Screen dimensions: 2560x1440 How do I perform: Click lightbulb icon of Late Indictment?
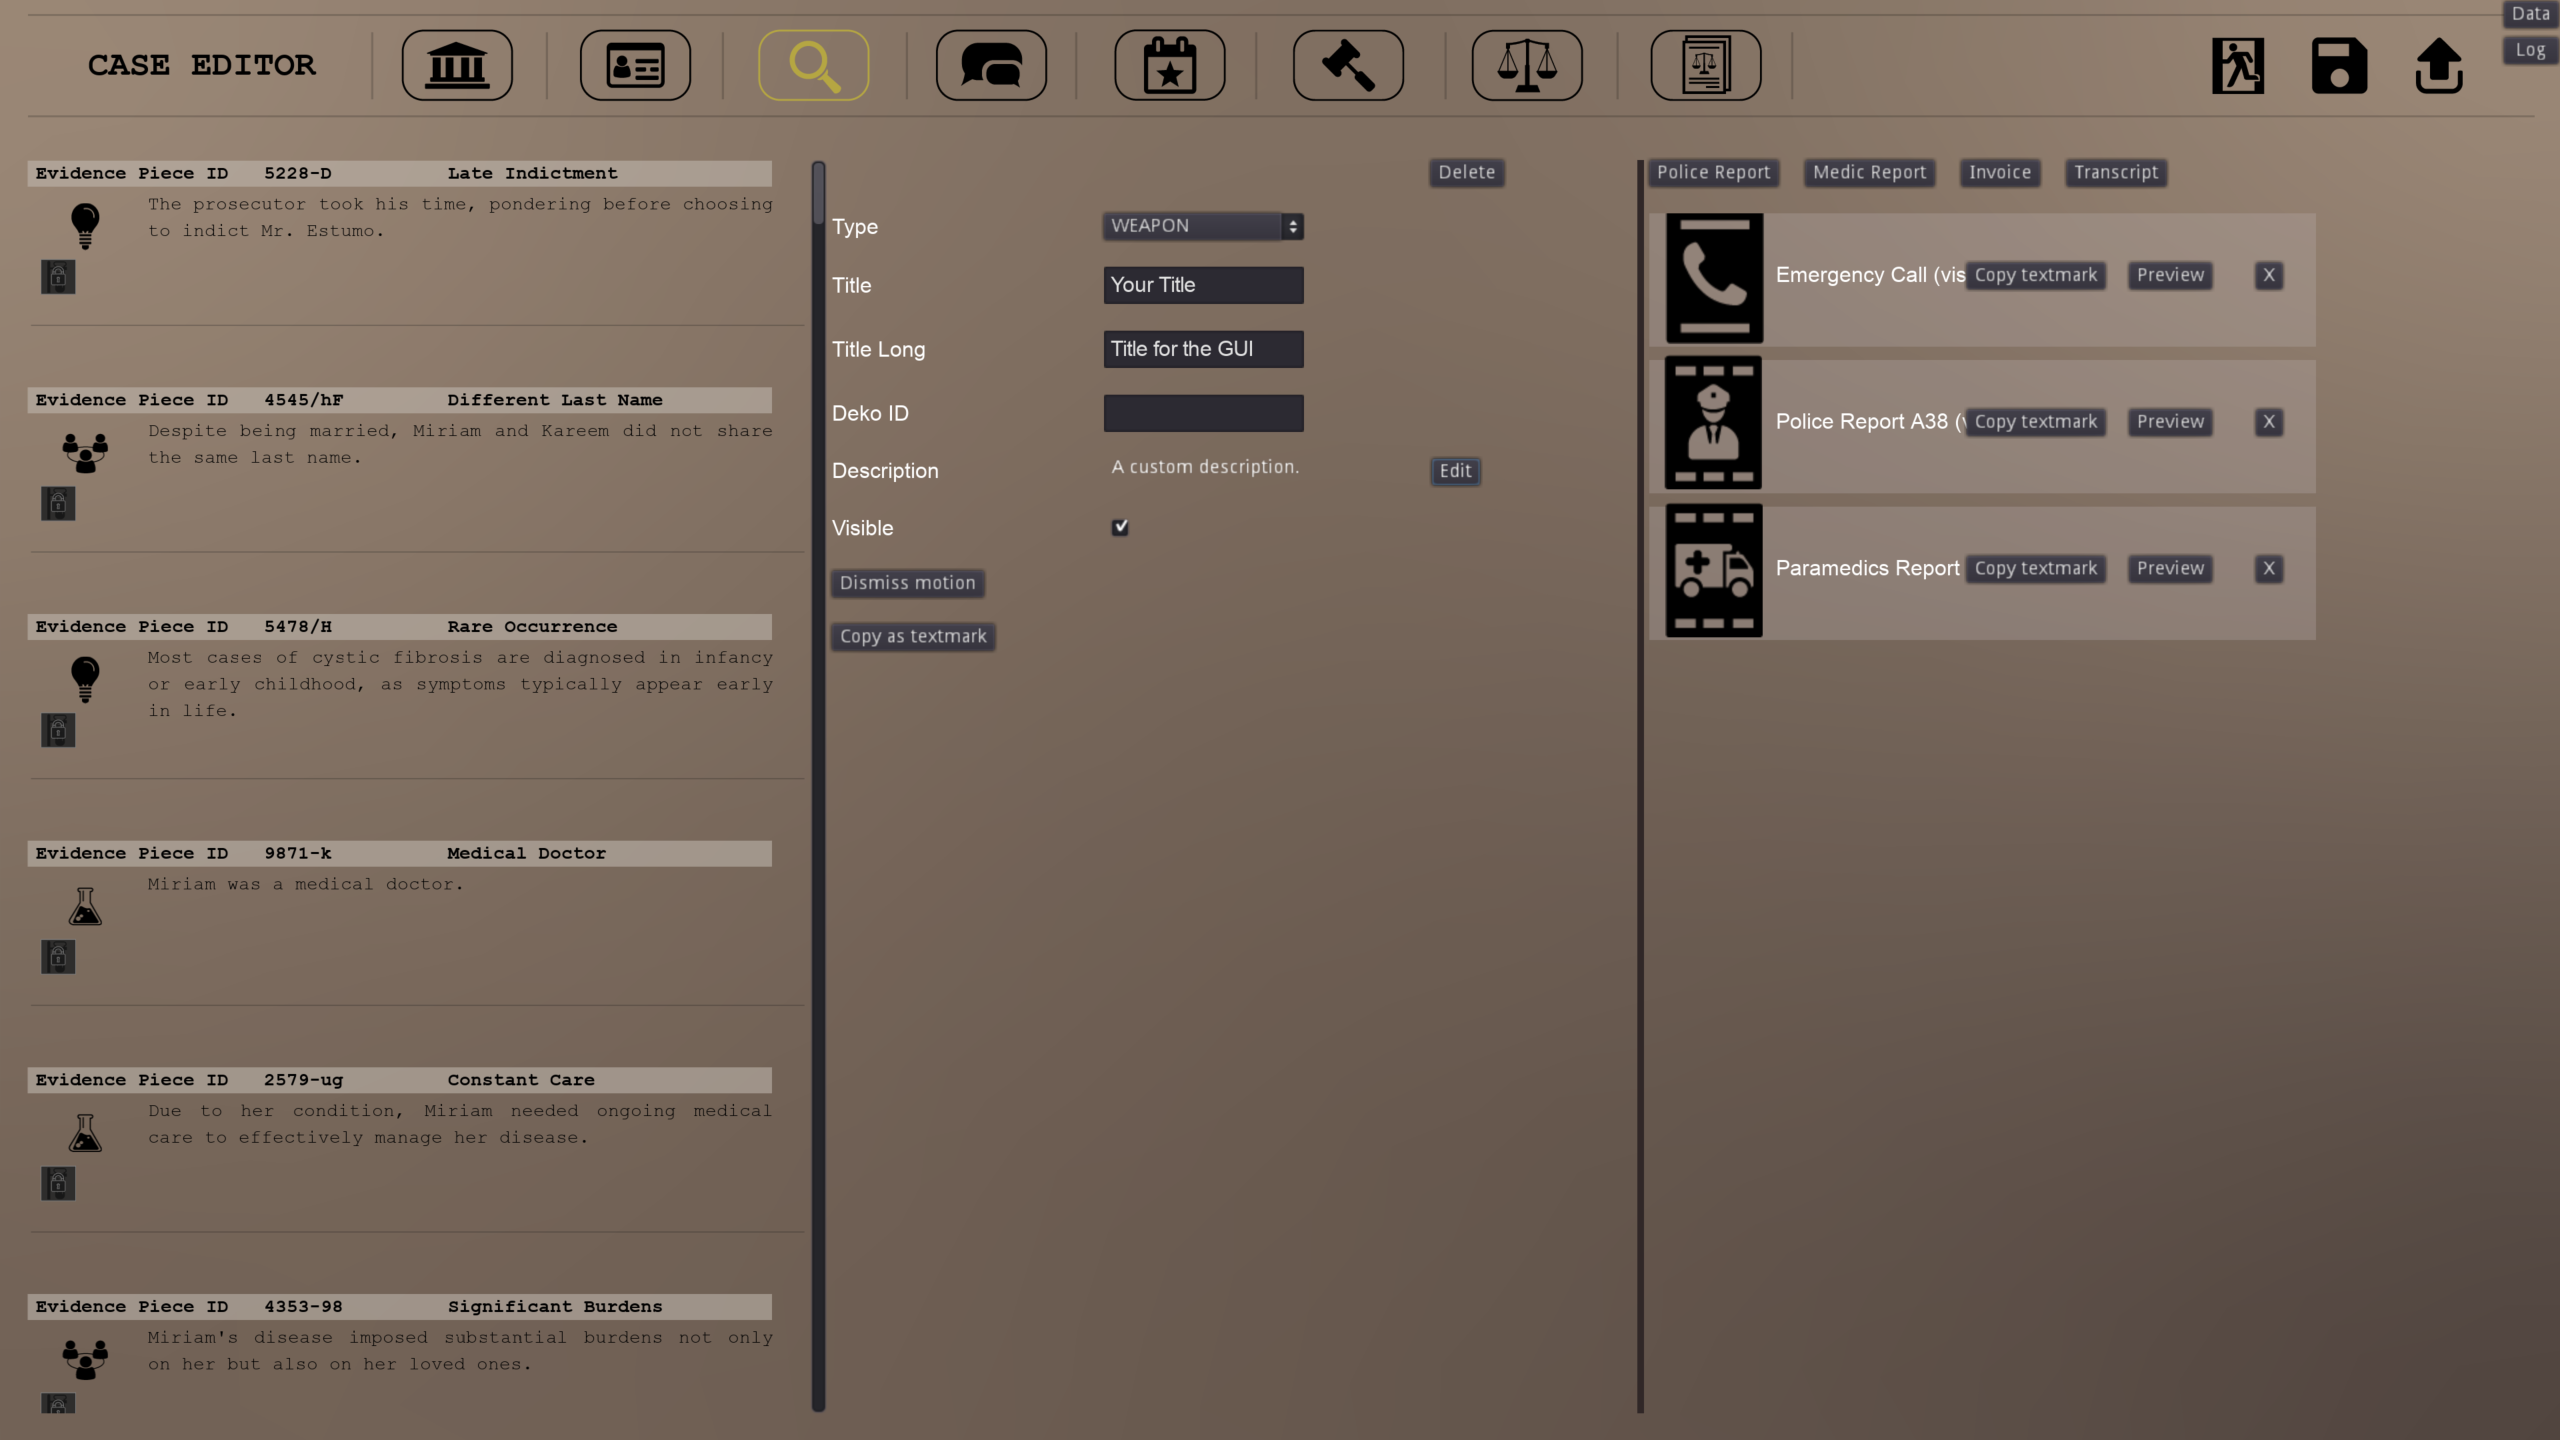pyautogui.click(x=85, y=225)
